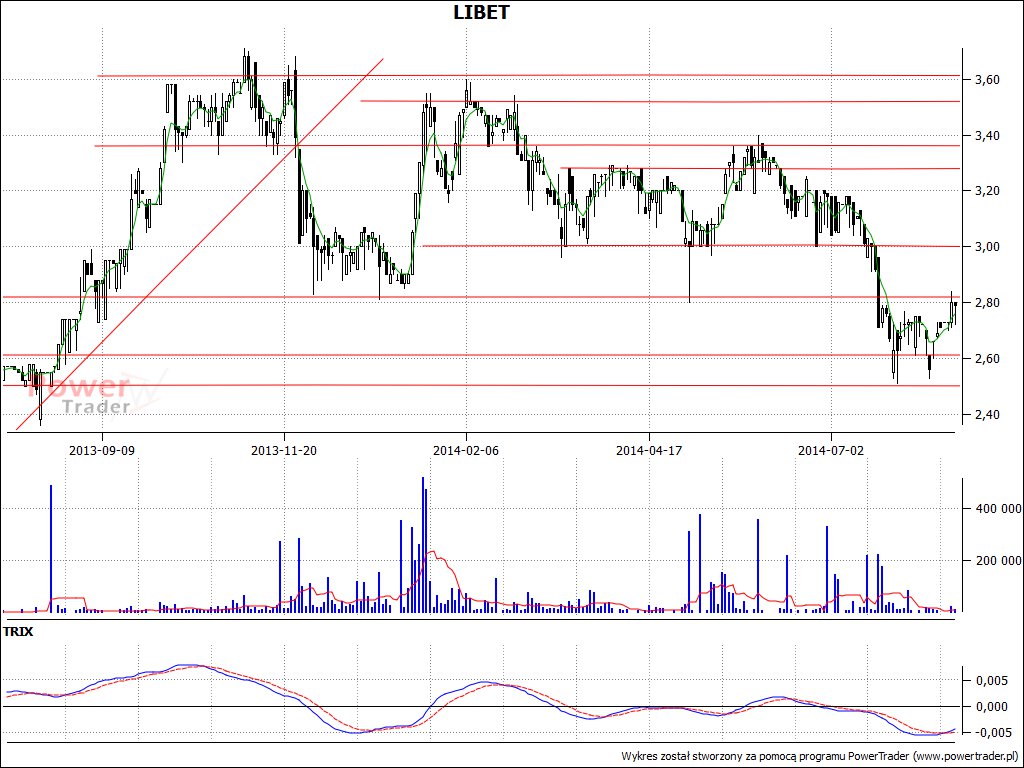The height and width of the screenshot is (768, 1024).
Task: Click the 2013-09-09 date label
Action: [102, 450]
